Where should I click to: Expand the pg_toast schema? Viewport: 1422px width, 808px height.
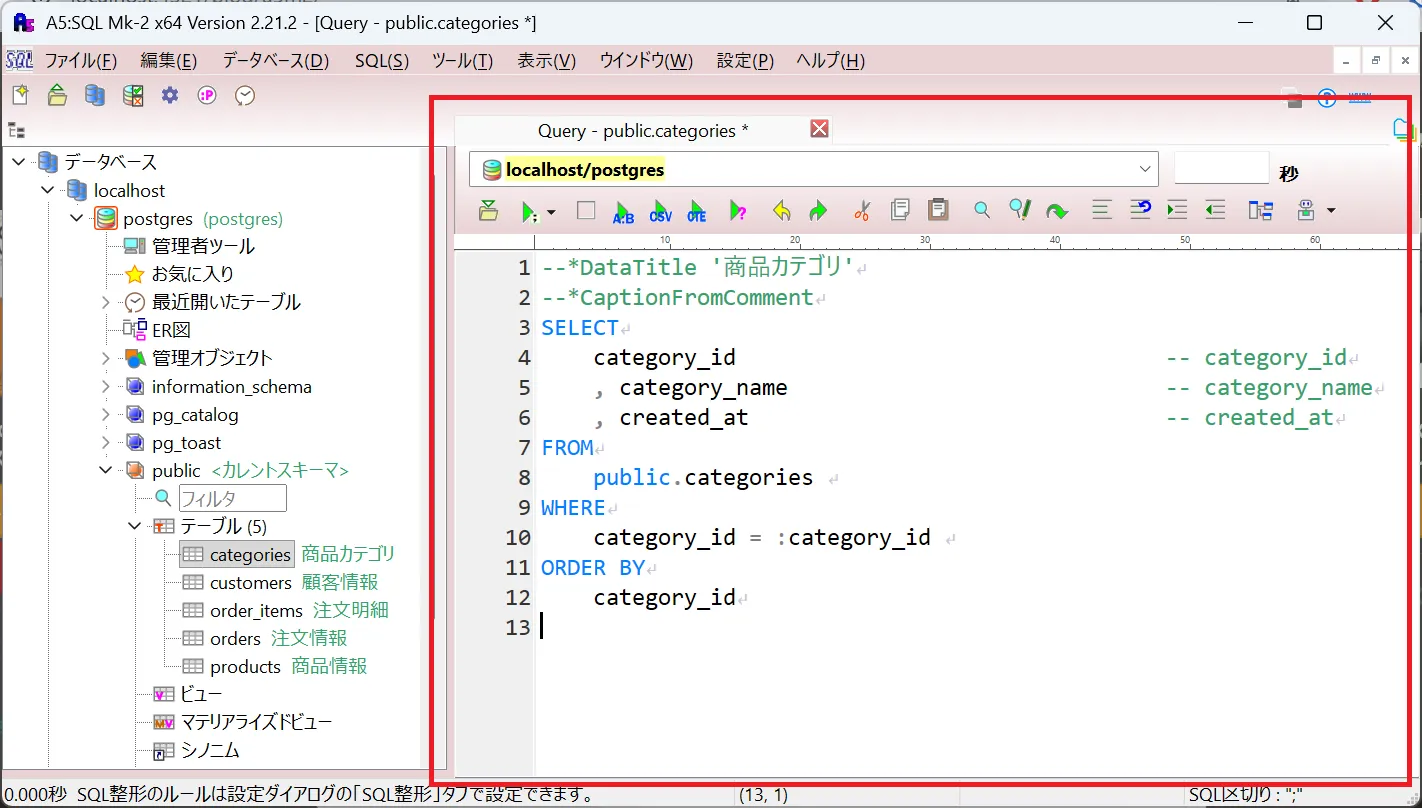pyautogui.click(x=106, y=442)
